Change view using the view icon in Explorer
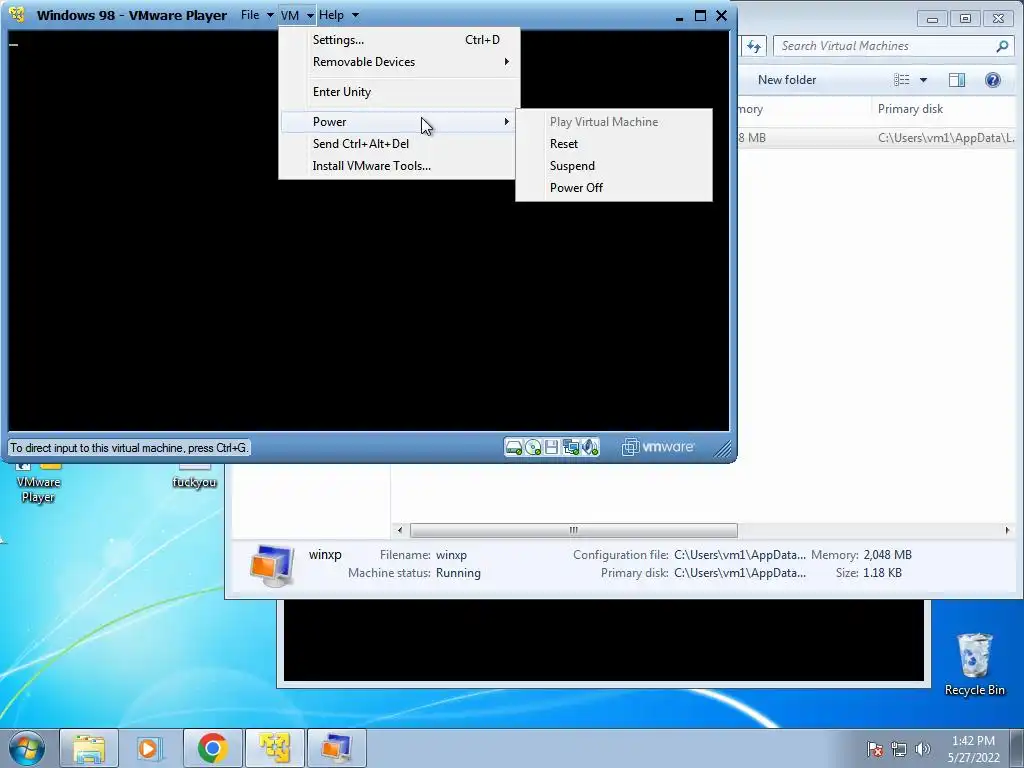 point(902,80)
